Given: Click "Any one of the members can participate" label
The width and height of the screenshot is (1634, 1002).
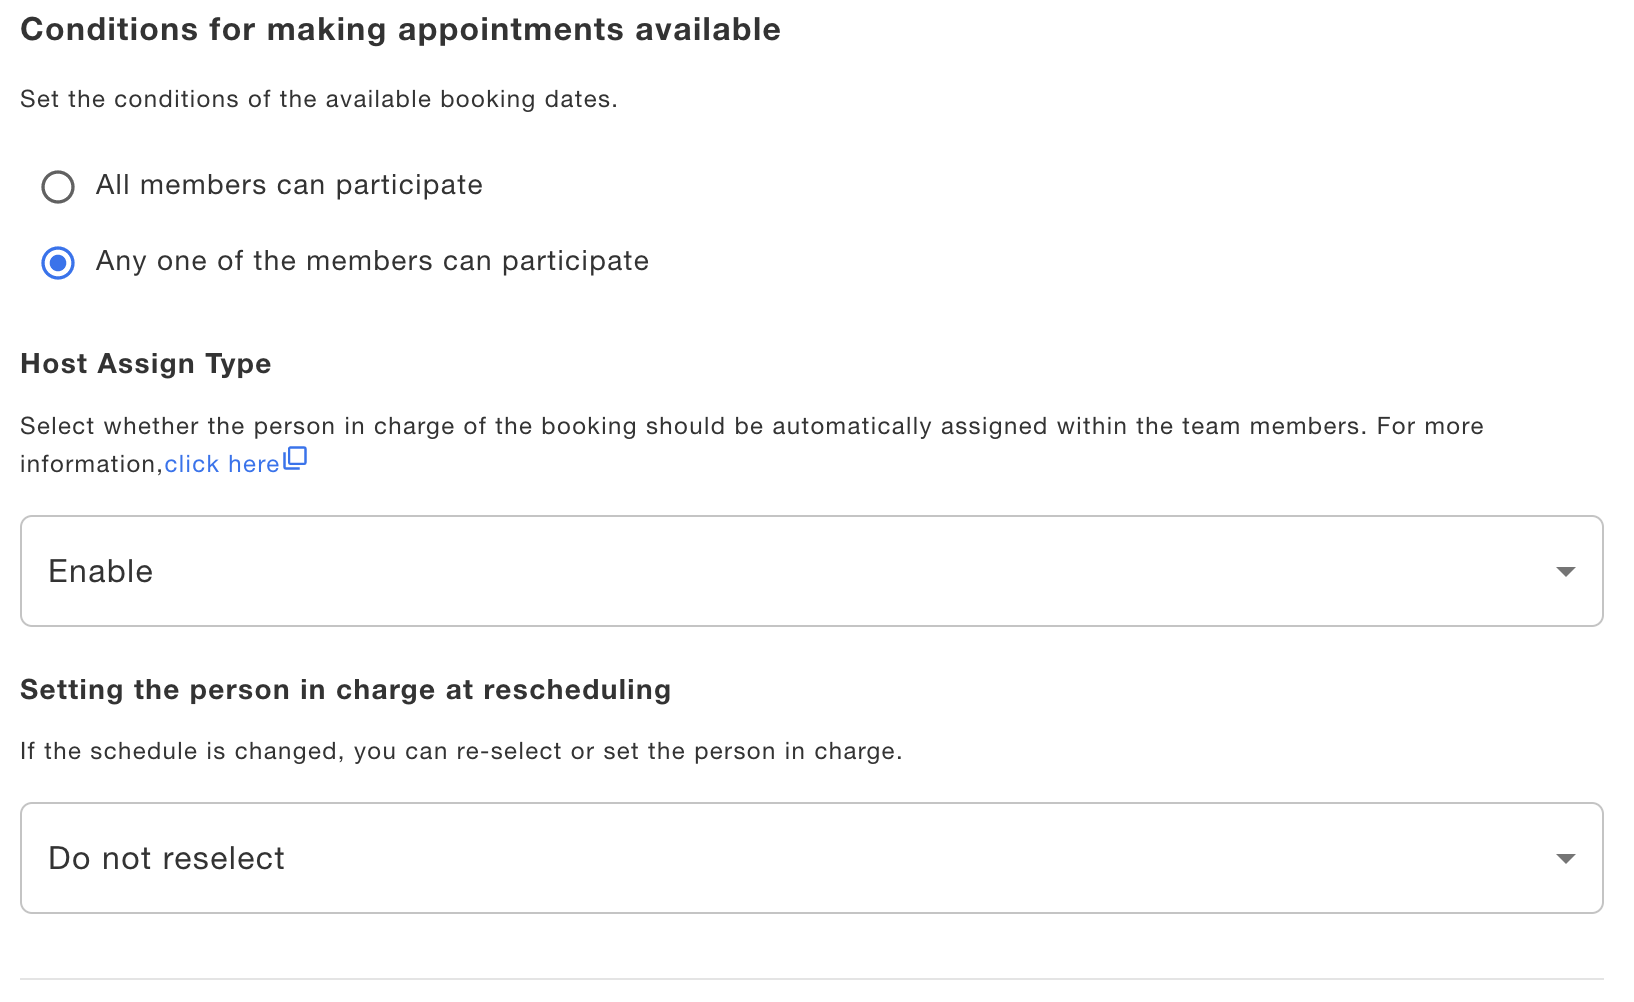Looking at the screenshot, I should [x=372, y=261].
